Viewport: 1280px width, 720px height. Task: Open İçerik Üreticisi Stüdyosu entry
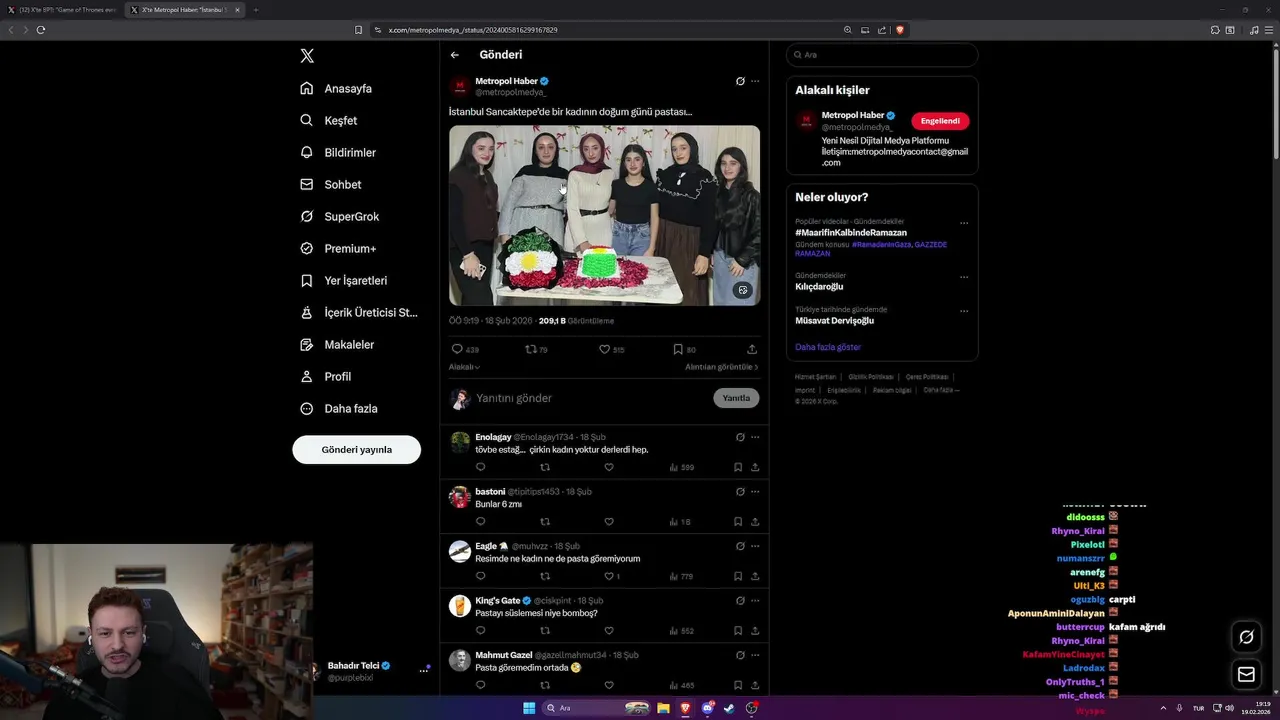359,312
